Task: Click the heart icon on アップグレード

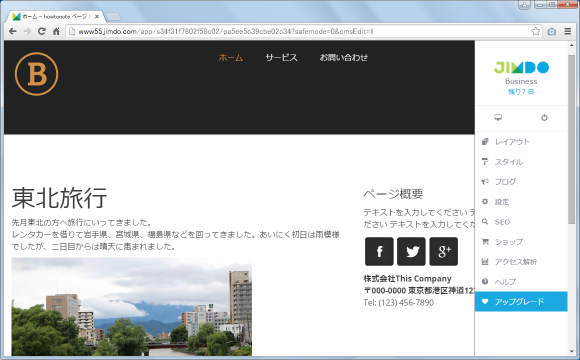Action: [485, 302]
